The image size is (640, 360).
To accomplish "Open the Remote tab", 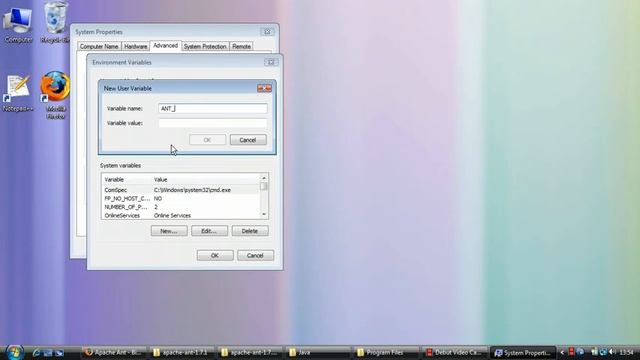I will point(241,47).
